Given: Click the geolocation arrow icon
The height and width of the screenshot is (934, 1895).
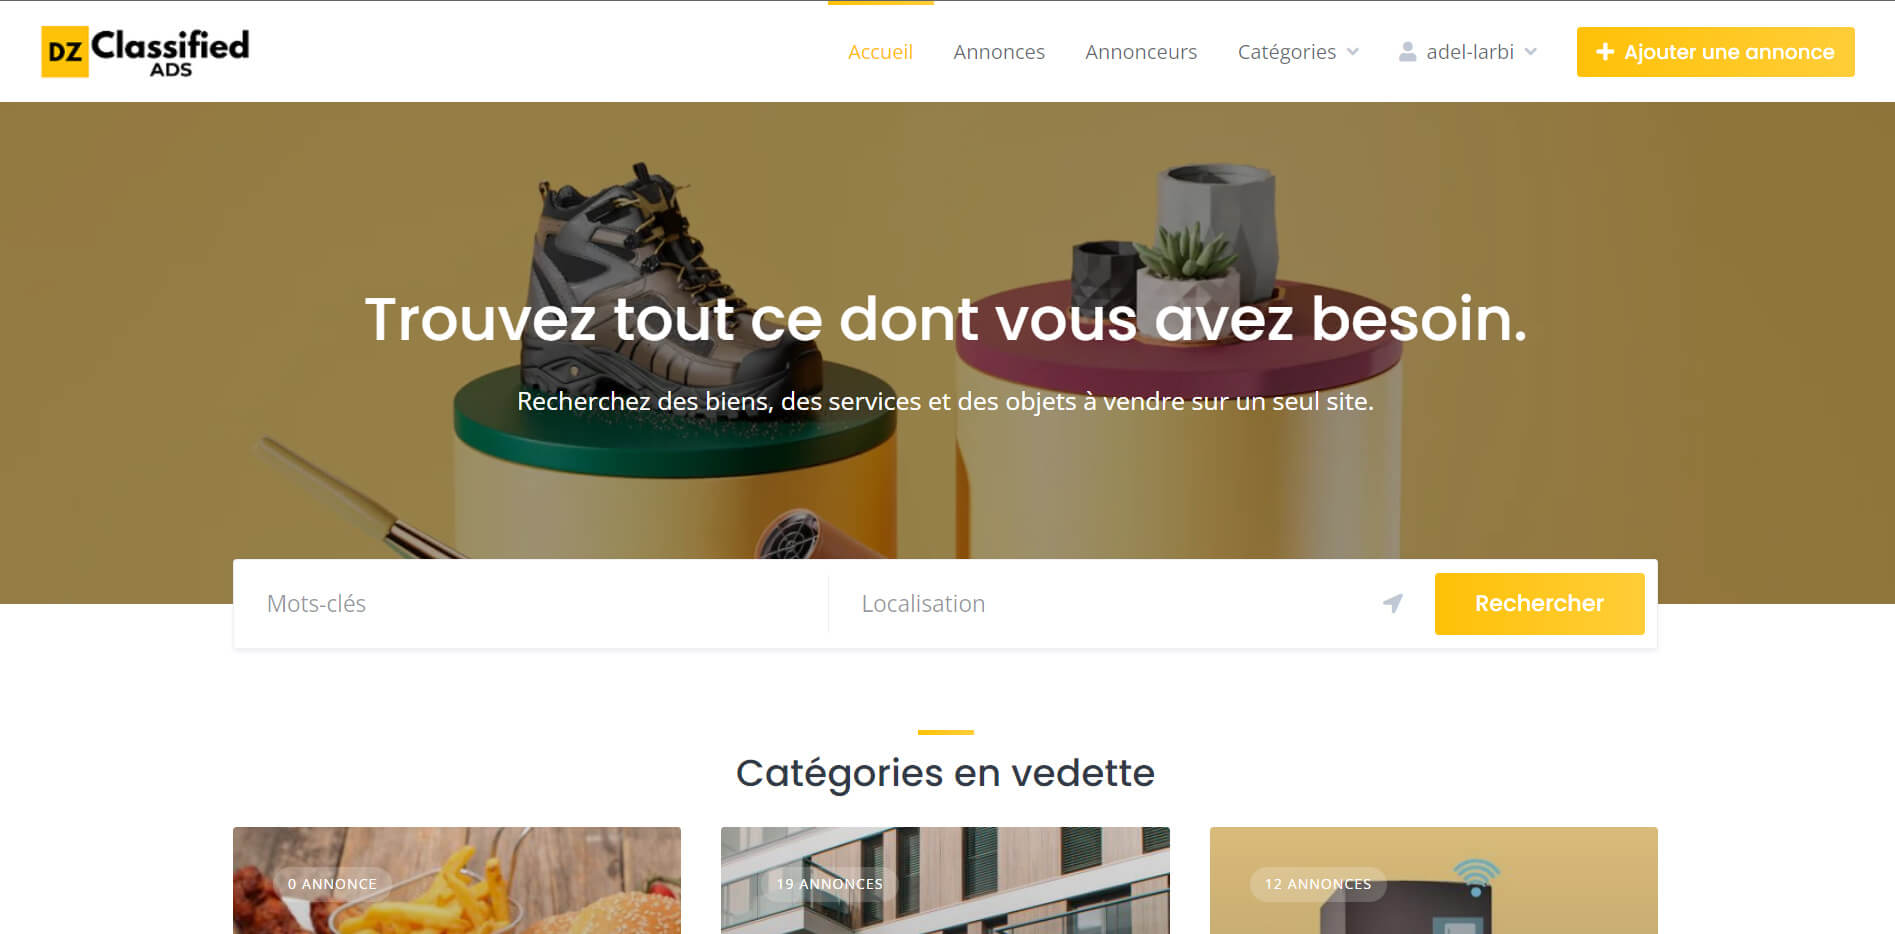Looking at the screenshot, I should click(1392, 603).
